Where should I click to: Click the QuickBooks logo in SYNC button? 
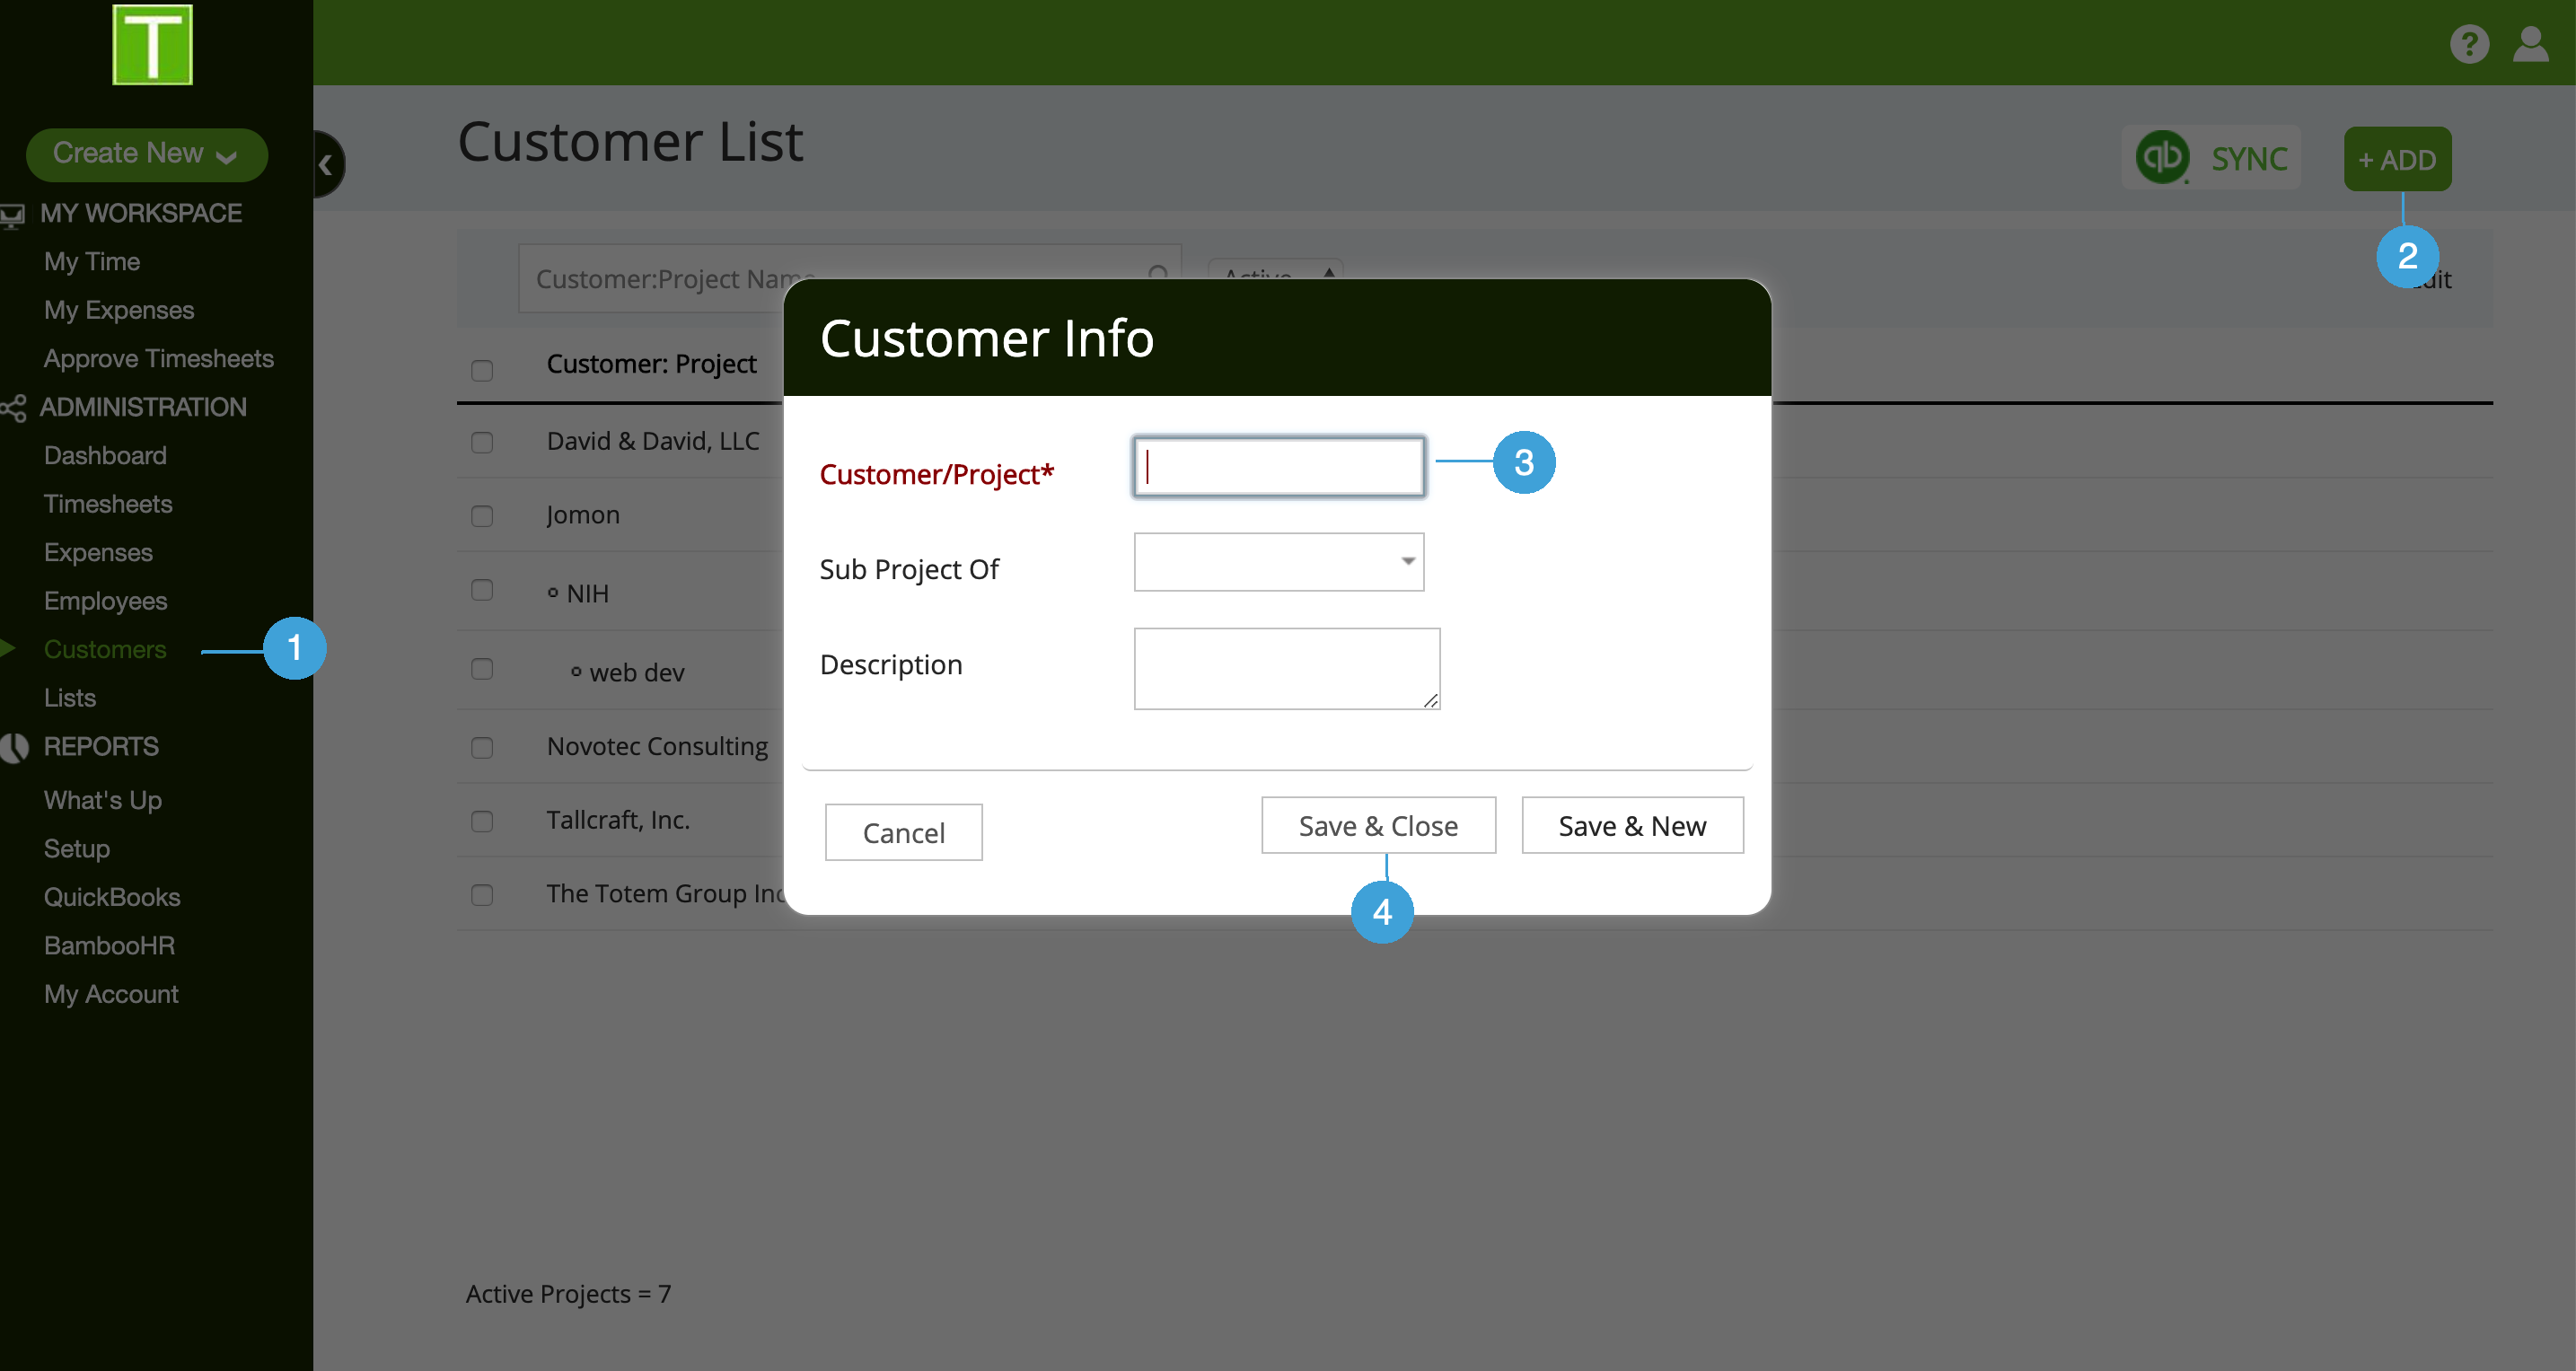[2162, 158]
